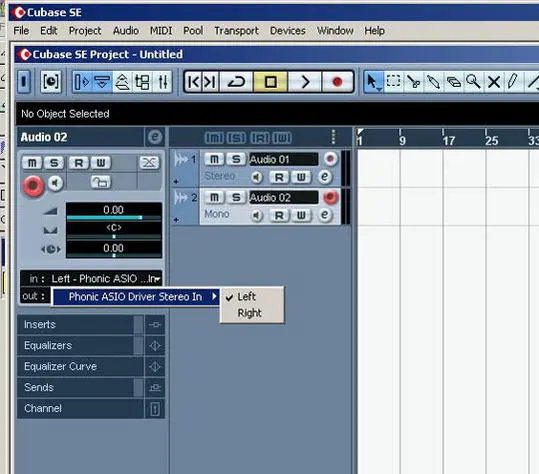The height and width of the screenshot is (474, 539).
Task: Click the Record button in transport
Action: click(337, 82)
